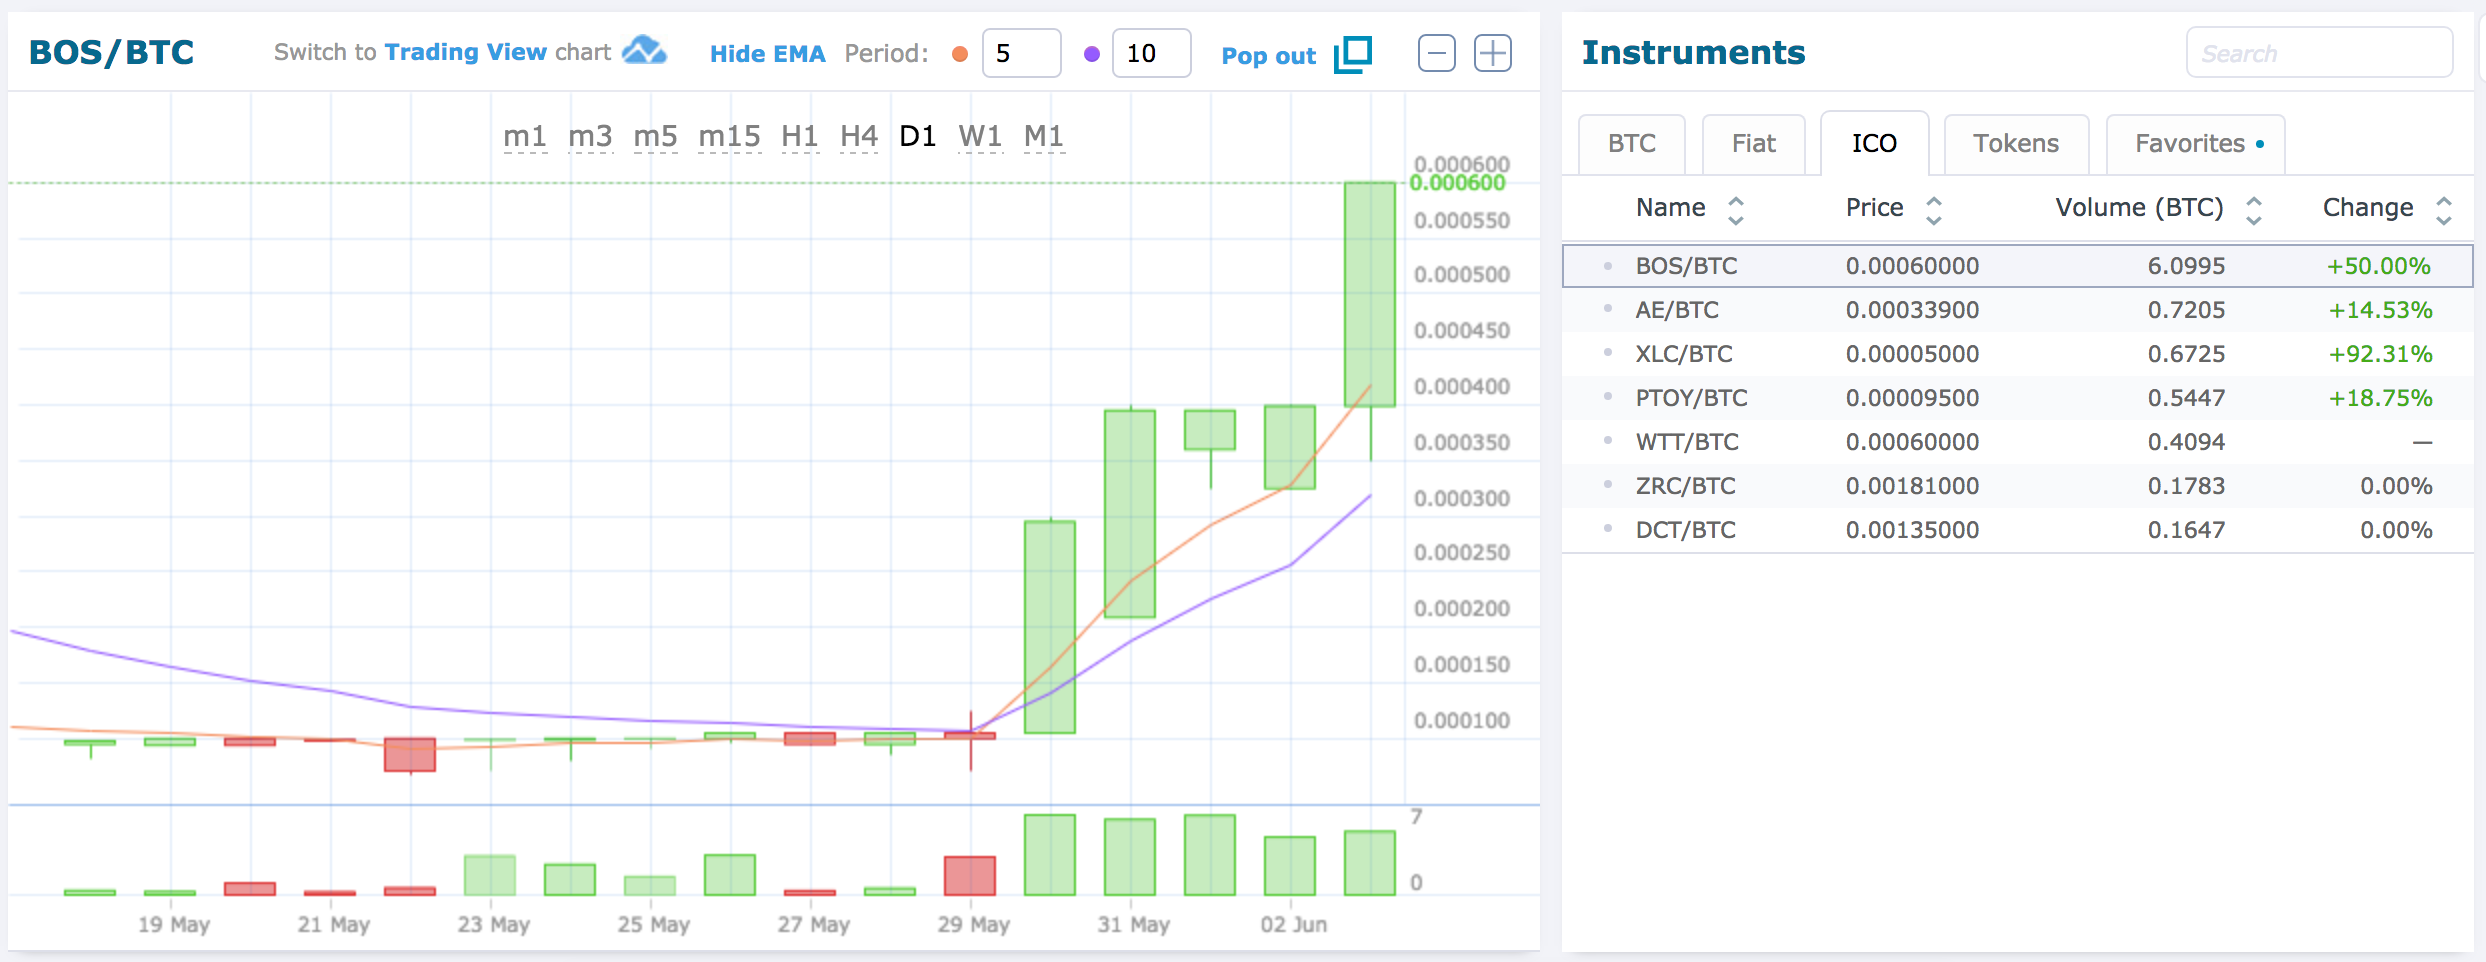This screenshot has height=962, width=2486.
Task: Click second EMA period field showing 10
Action: pyautogui.click(x=1152, y=53)
